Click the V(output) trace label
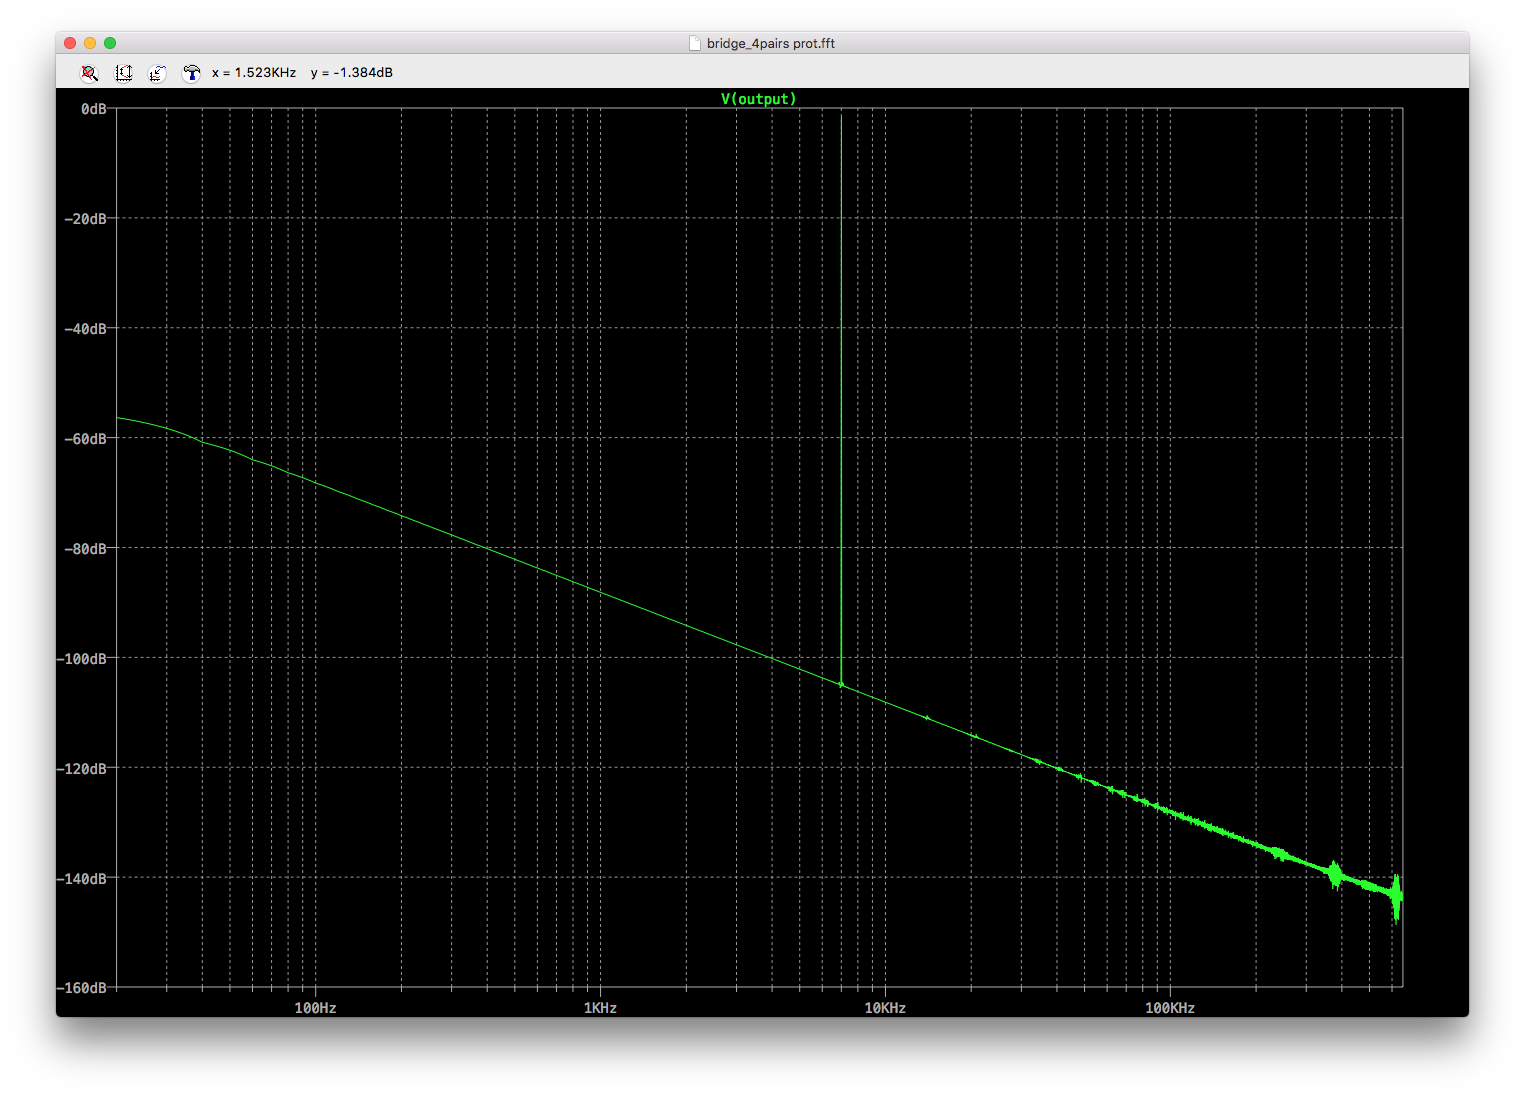This screenshot has width=1525, height=1097. (x=759, y=99)
